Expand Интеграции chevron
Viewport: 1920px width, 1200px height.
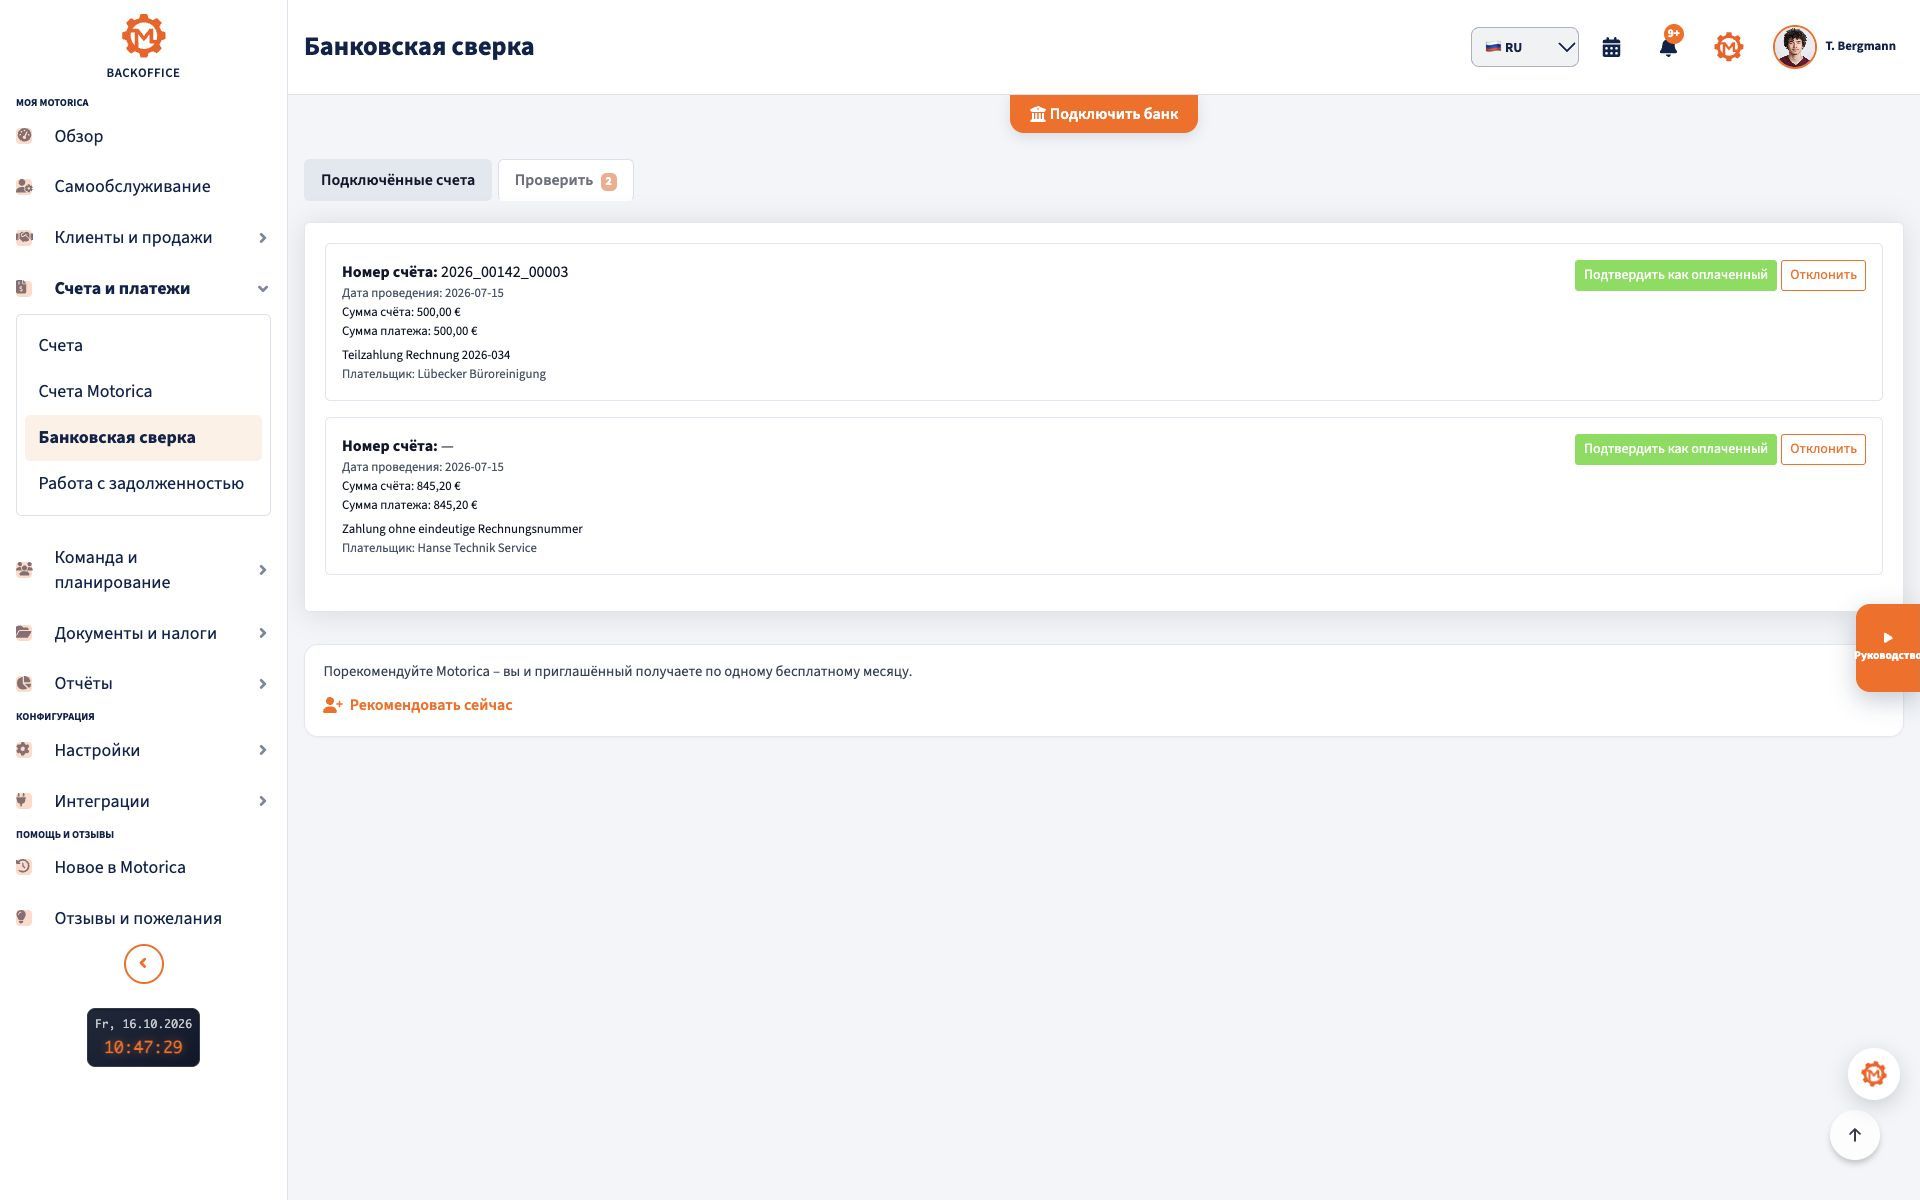[263, 801]
